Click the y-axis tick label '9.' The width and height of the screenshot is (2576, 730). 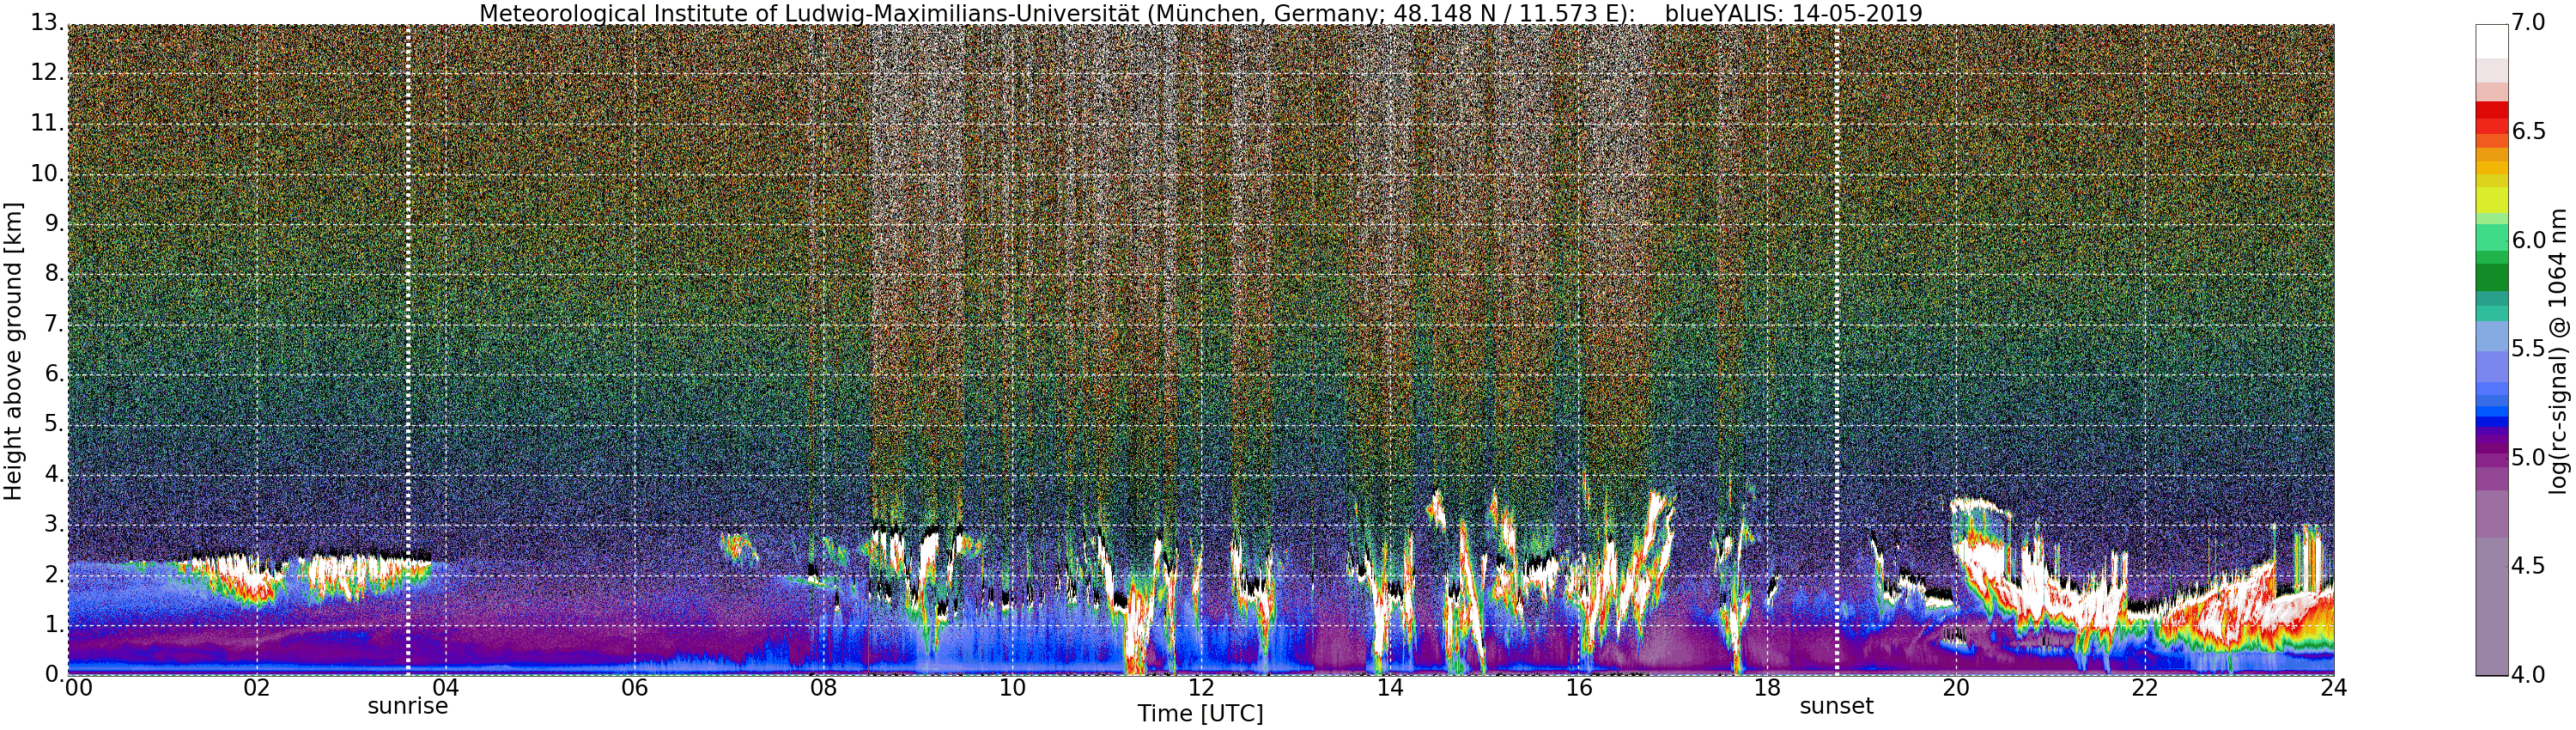tap(53, 223)
